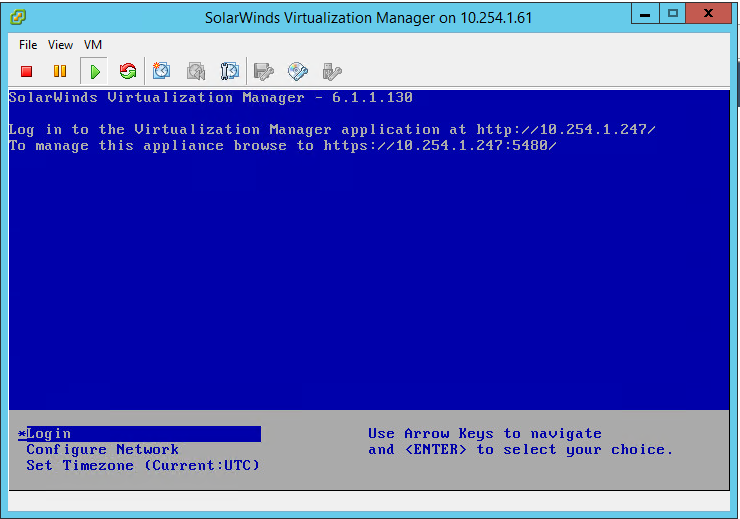Revert to current snapshot icon
This screenshot has width=740, height=519.
pos(196,72)
